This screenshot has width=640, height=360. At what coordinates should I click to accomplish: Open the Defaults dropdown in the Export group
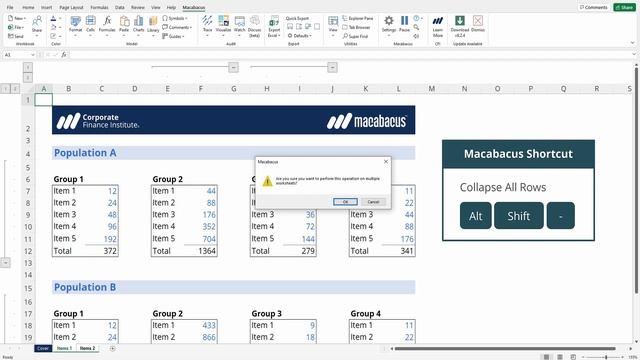pos(300,36)
